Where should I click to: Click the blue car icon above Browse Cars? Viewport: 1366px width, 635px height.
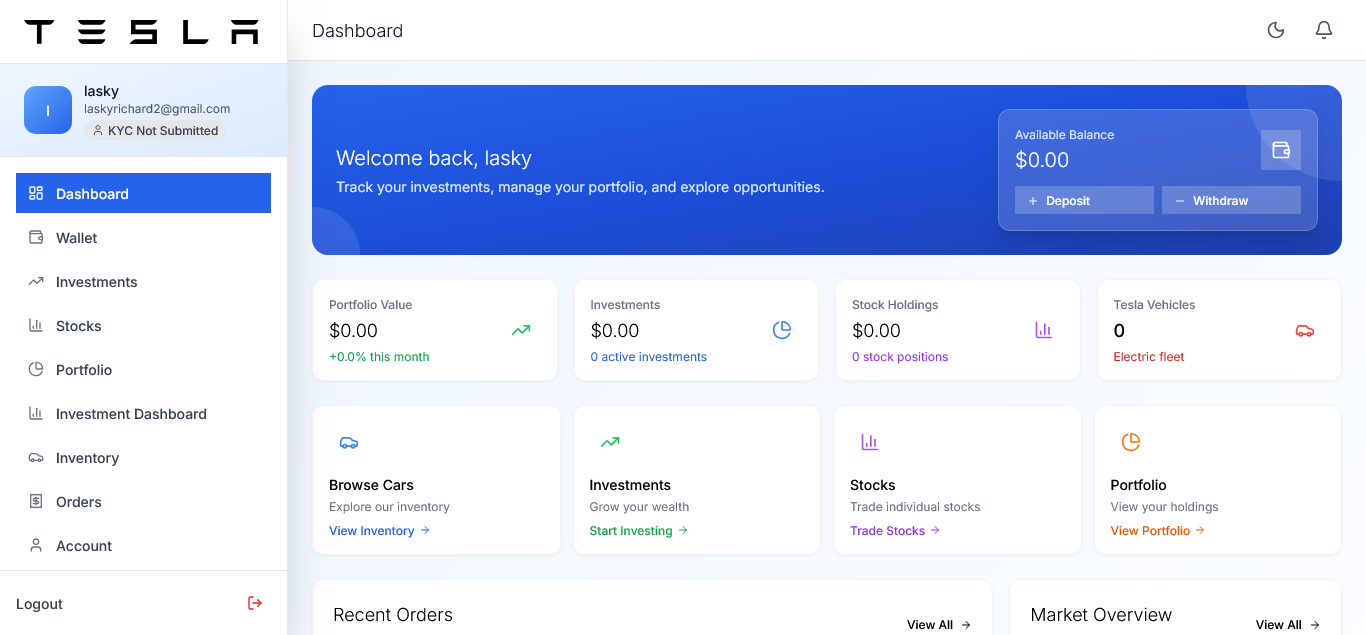tap(349, 442)
